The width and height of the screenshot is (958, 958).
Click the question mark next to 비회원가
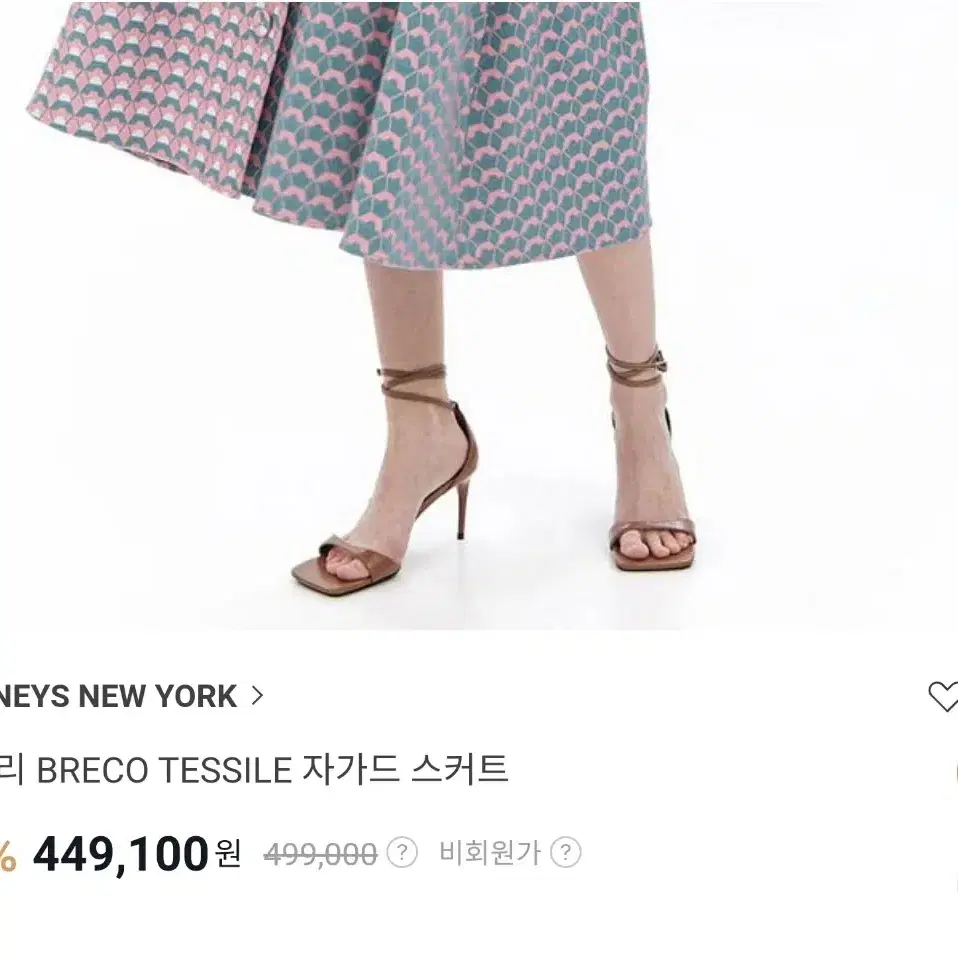tap(565, 852)
